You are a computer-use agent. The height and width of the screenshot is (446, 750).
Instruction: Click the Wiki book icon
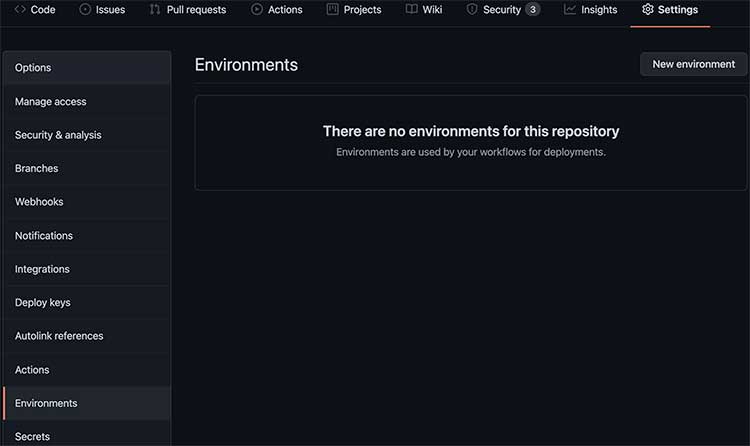tap(411, 9)
